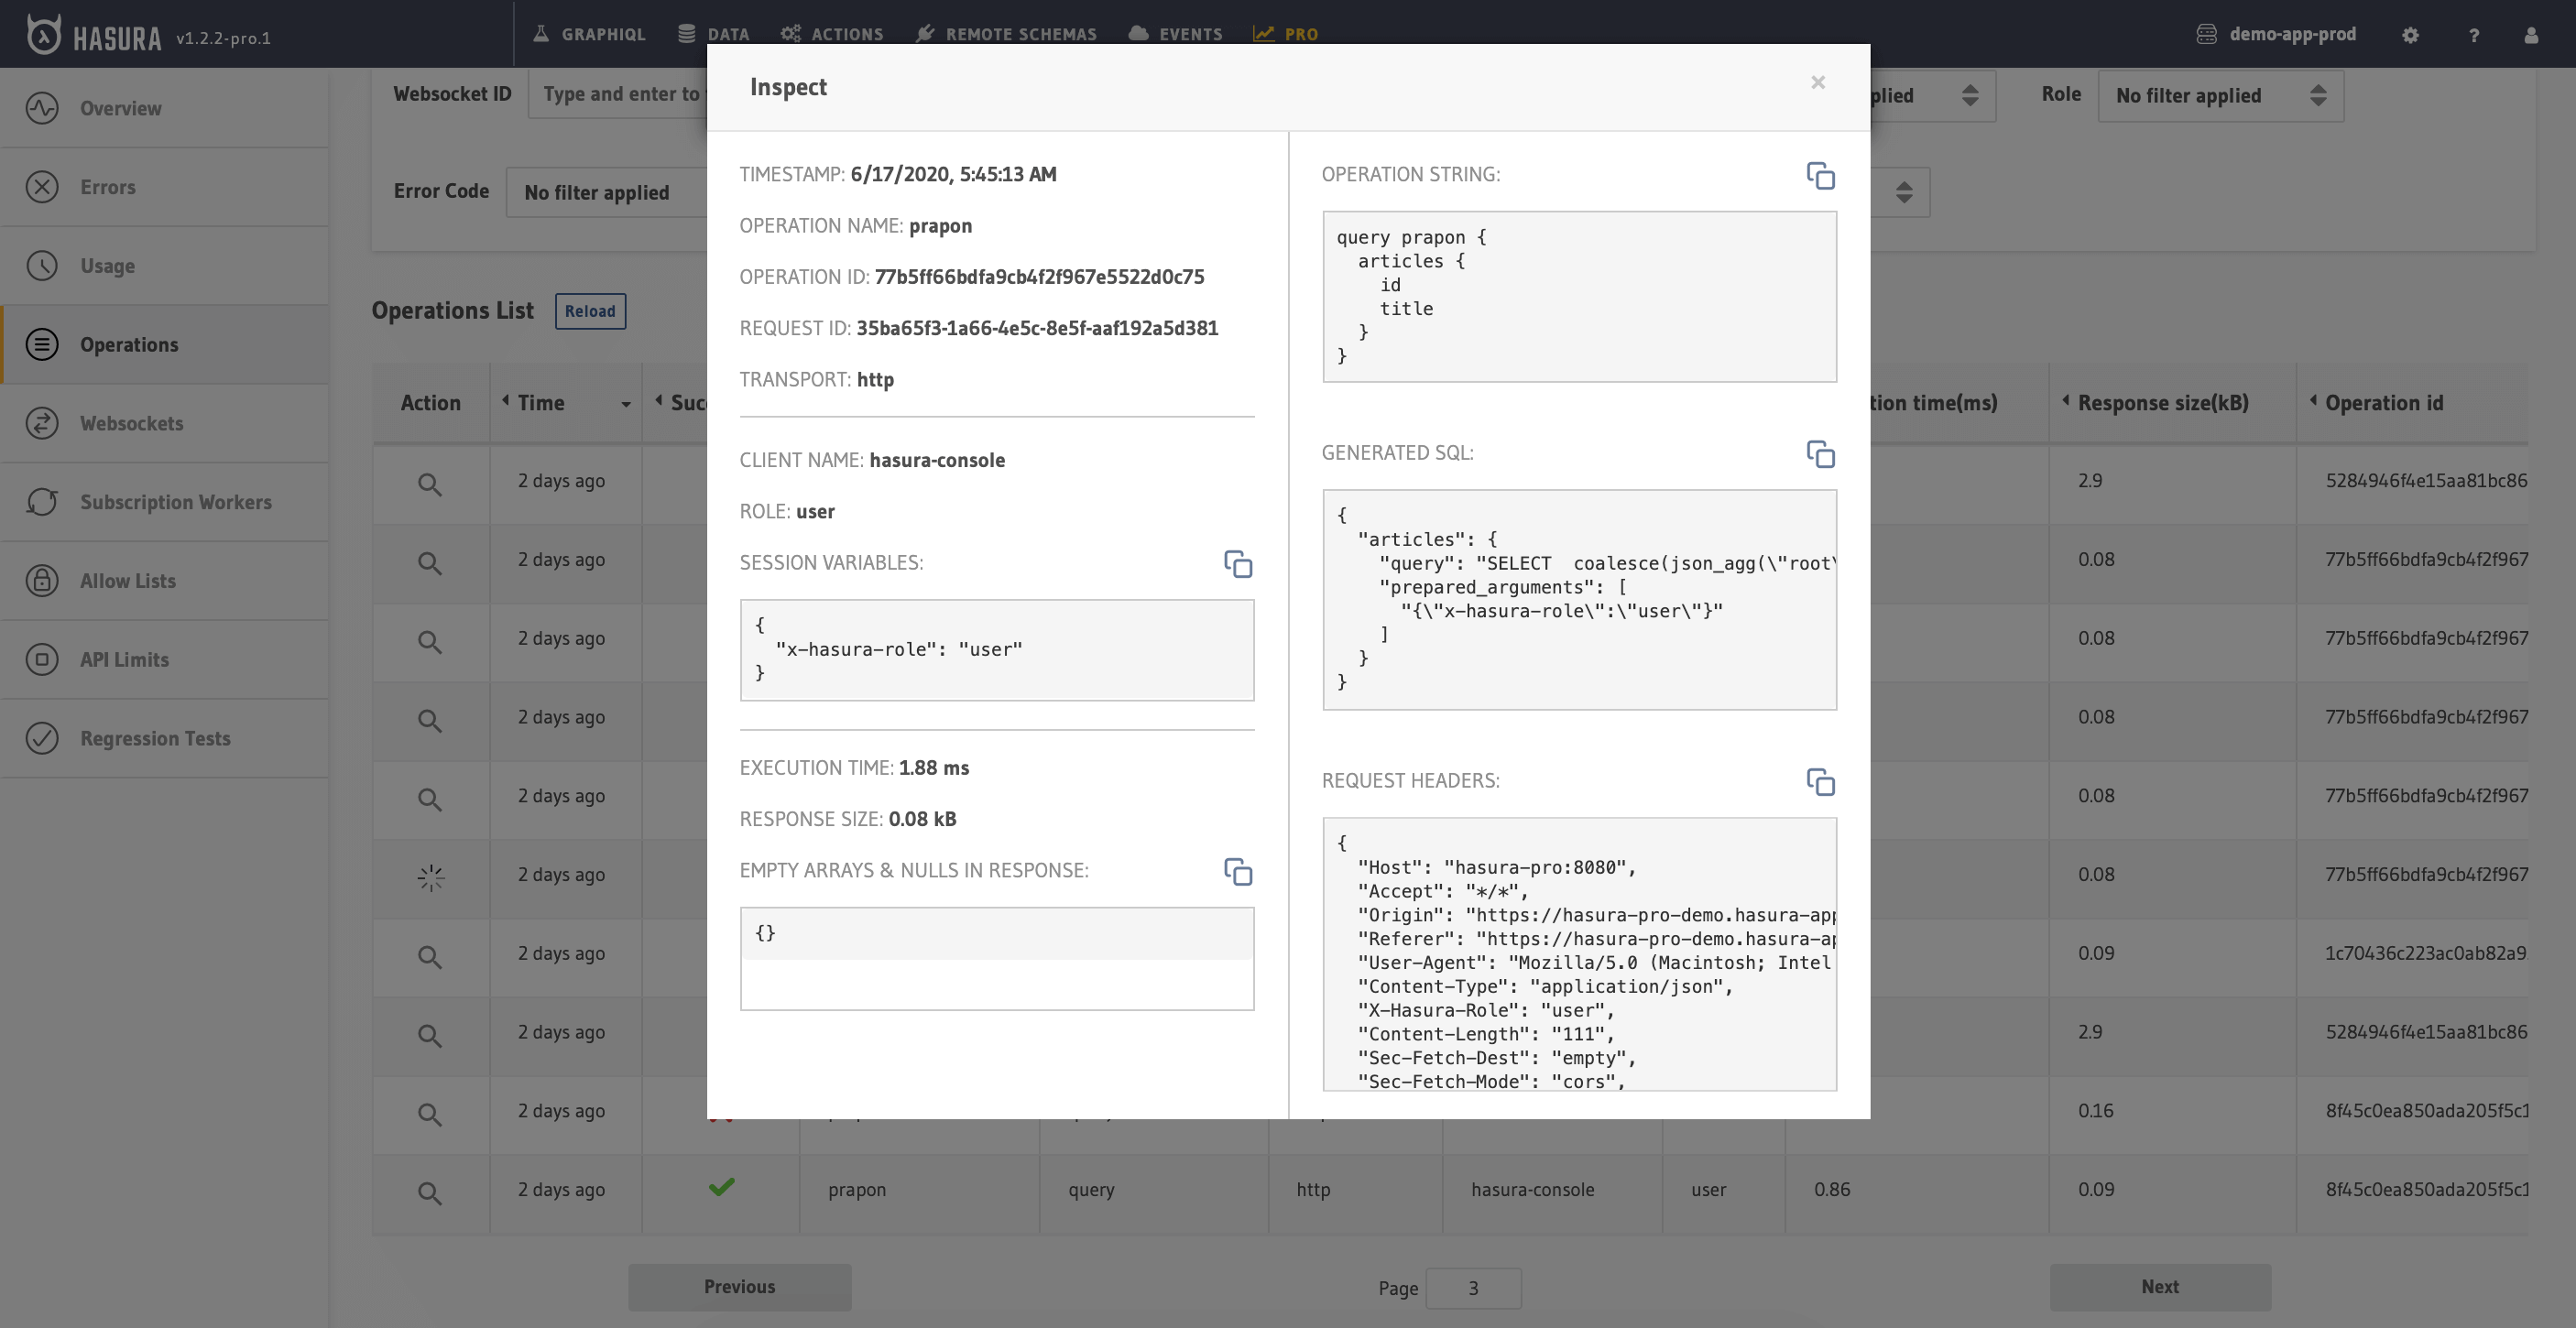2576x1328 pixels.
Task: Open API Limits section
Action: click(165, 660)
